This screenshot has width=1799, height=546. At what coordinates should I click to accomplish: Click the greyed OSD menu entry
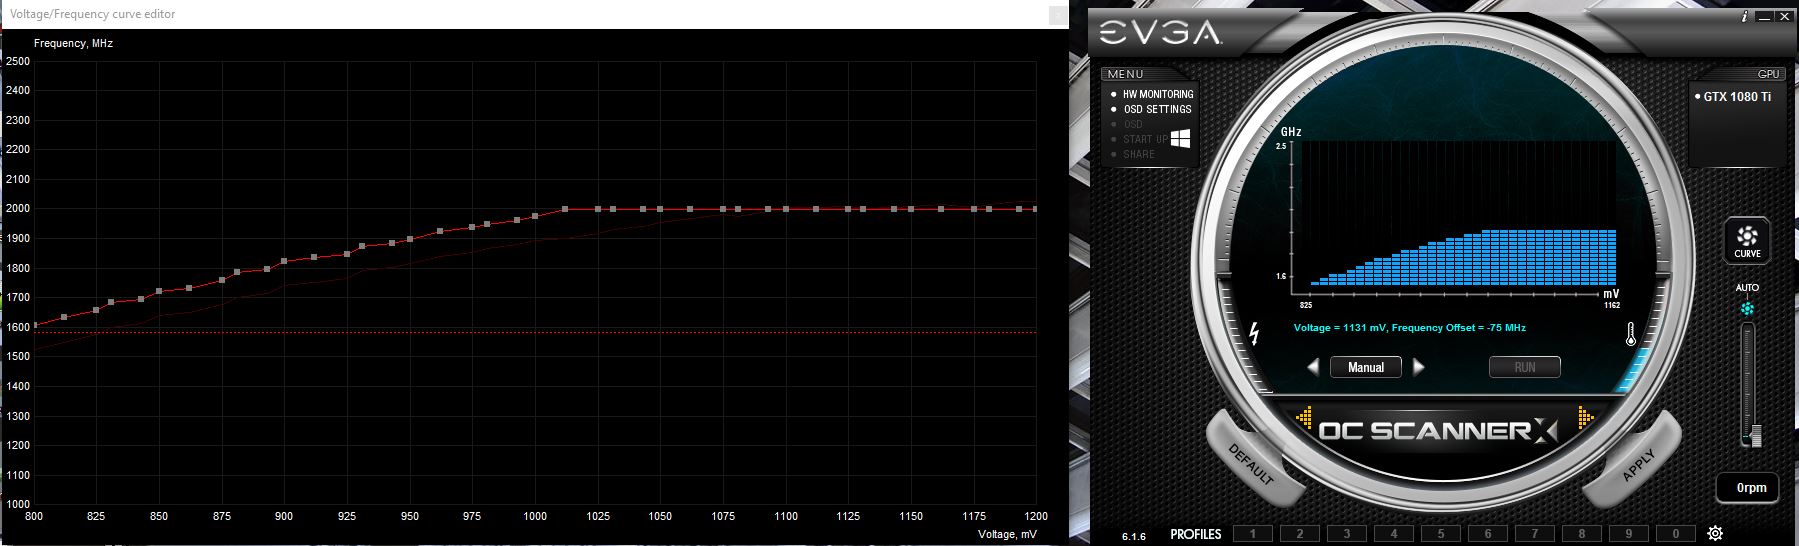pyautogui.click(x=1133, y=124)
